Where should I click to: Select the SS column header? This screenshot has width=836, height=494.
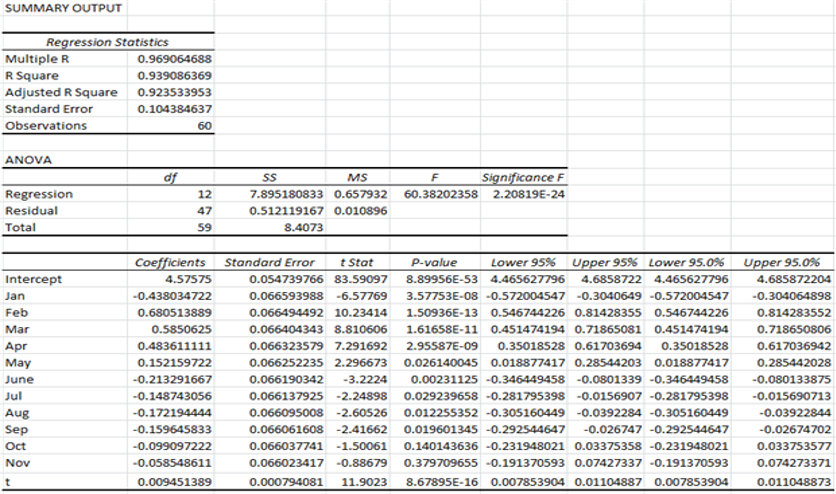[269, 177]
